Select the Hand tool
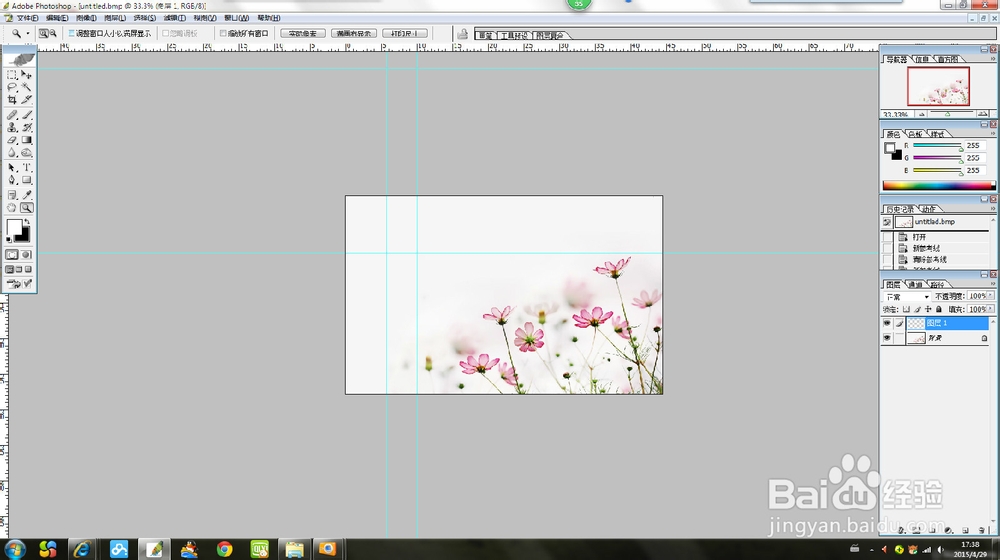 (12, 208)
